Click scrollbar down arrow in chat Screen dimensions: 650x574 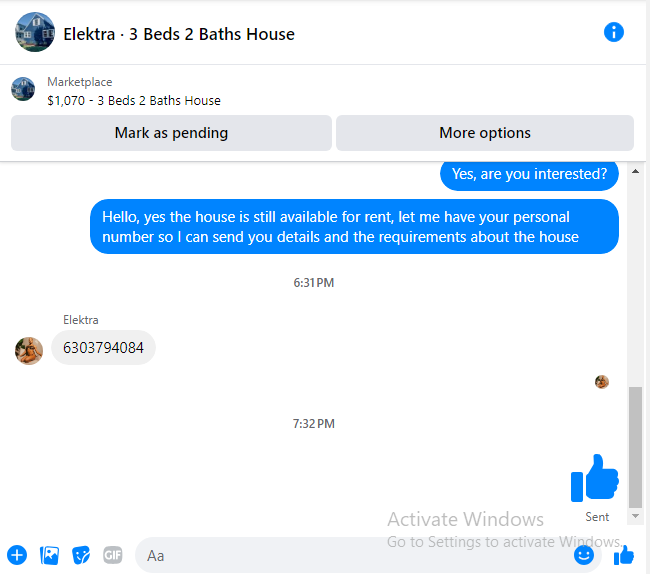click(x=635, y=516)
